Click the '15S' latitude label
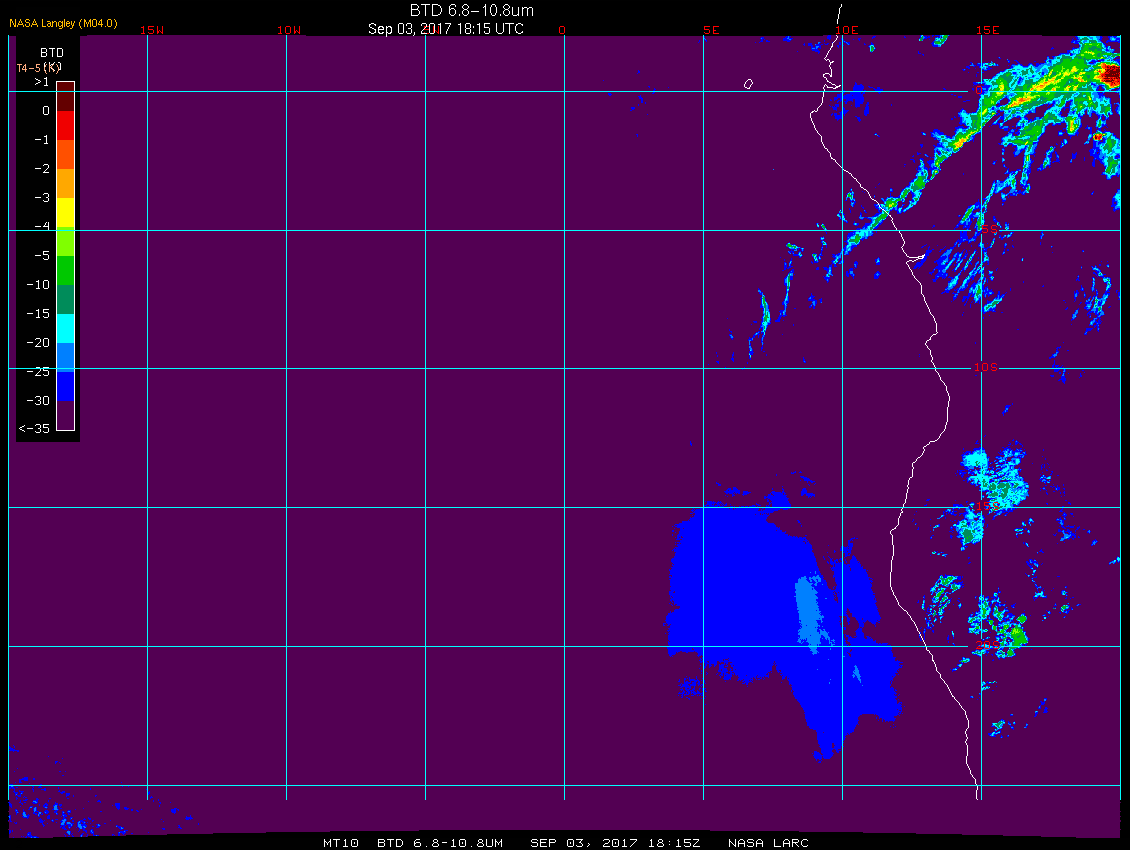 (x=987, y=506)
